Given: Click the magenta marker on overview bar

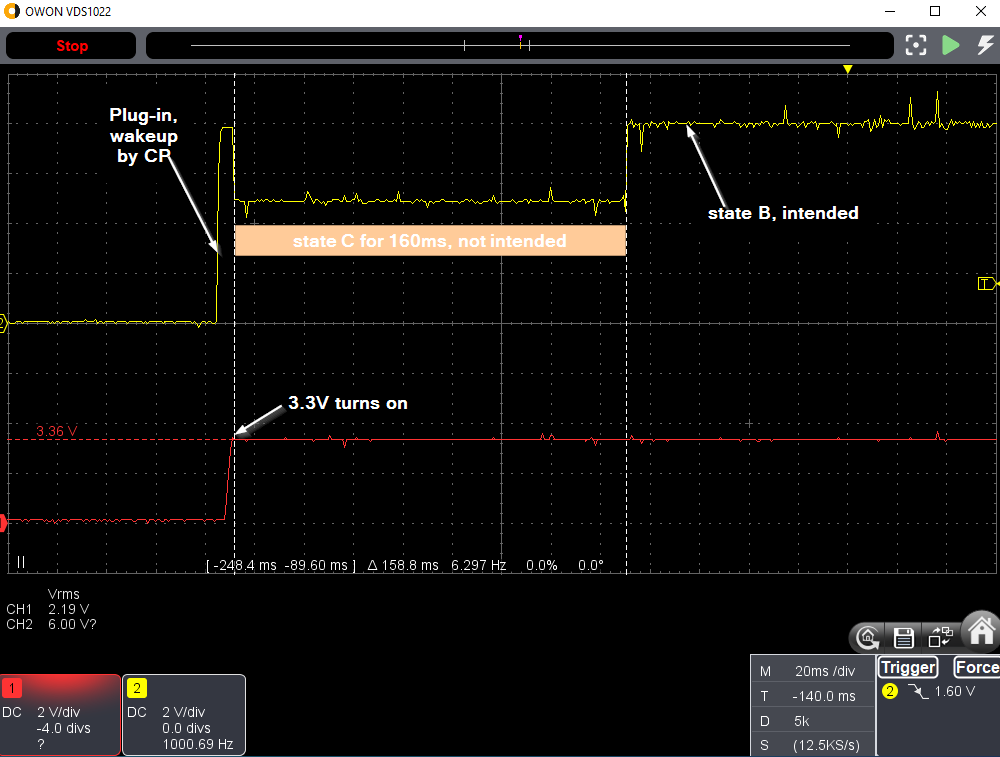Looking at the screenshot, I should click(520, 39).
